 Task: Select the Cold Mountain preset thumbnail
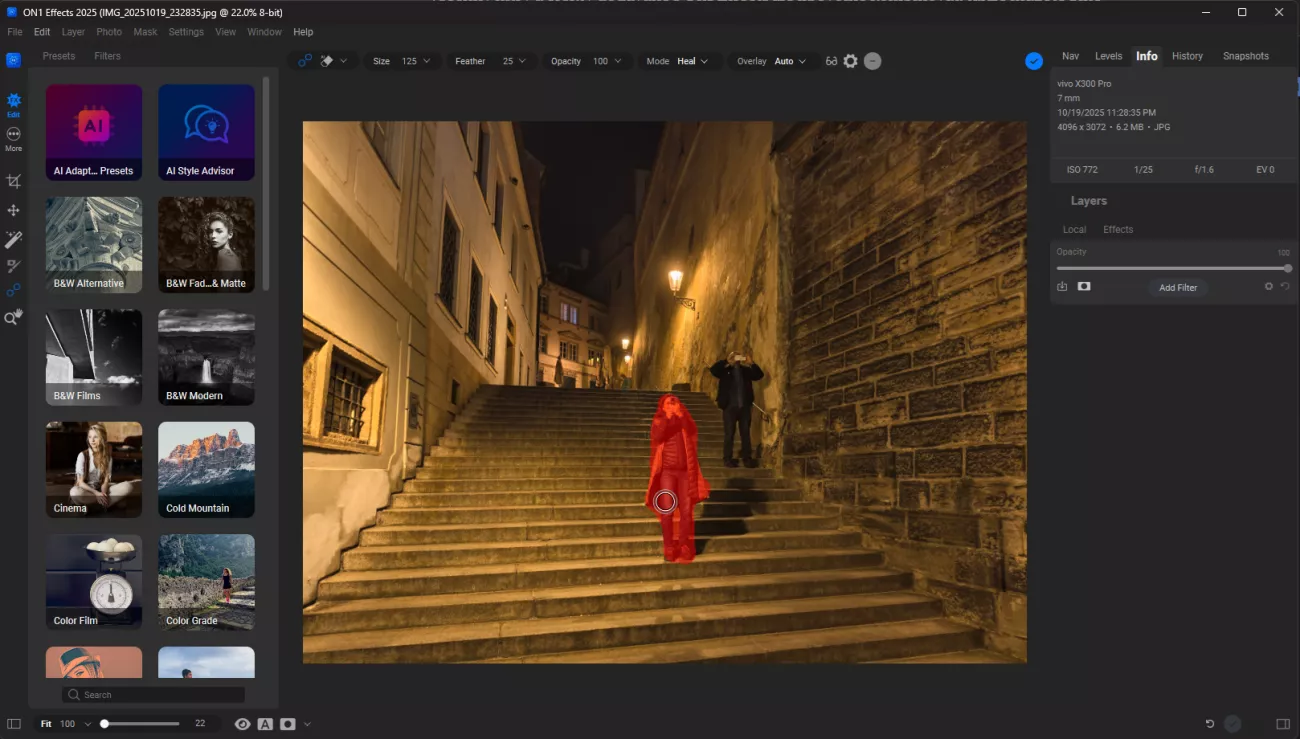tap(206, 469)
